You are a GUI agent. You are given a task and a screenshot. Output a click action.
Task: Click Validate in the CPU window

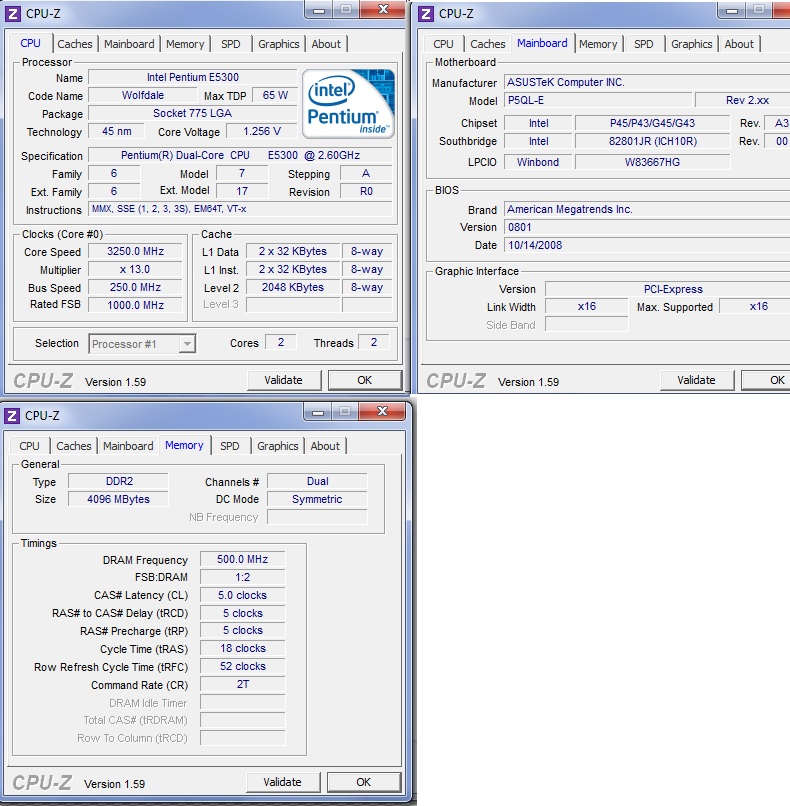pyautogui.click(x=284, y=380)
